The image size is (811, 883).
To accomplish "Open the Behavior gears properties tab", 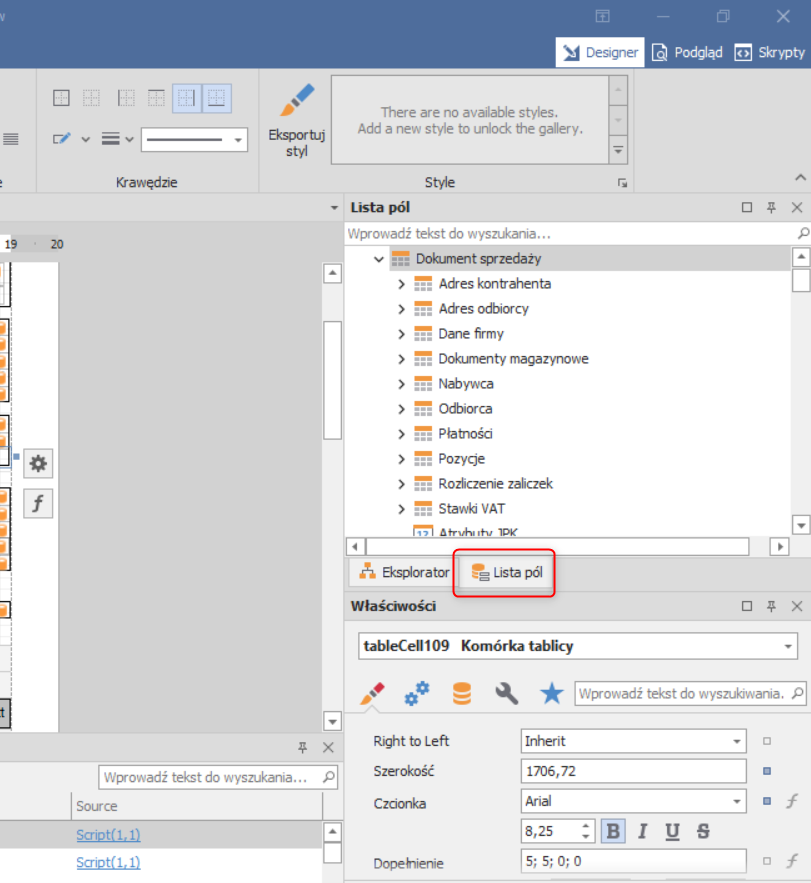I will (417, 693).
